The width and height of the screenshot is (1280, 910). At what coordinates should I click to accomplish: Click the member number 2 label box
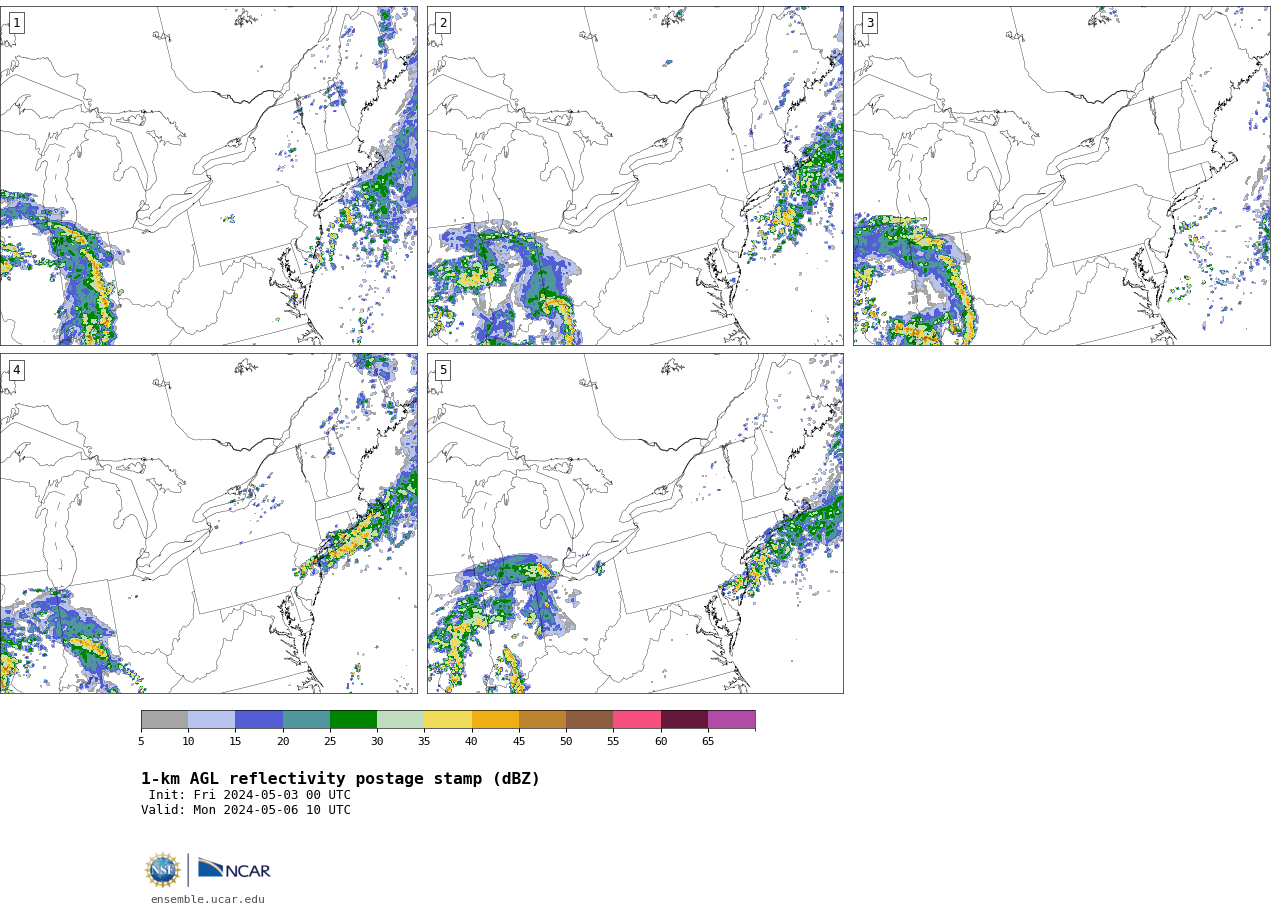click(443, 23)
